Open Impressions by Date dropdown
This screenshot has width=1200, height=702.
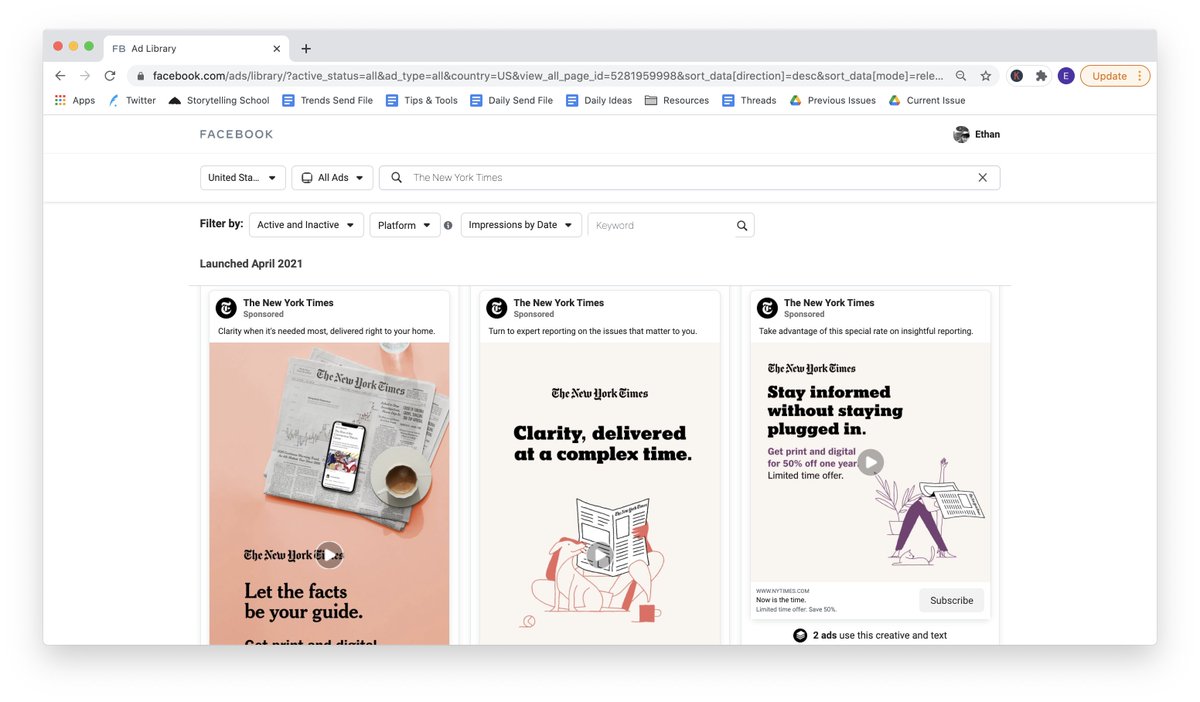(x=521, y=225)
